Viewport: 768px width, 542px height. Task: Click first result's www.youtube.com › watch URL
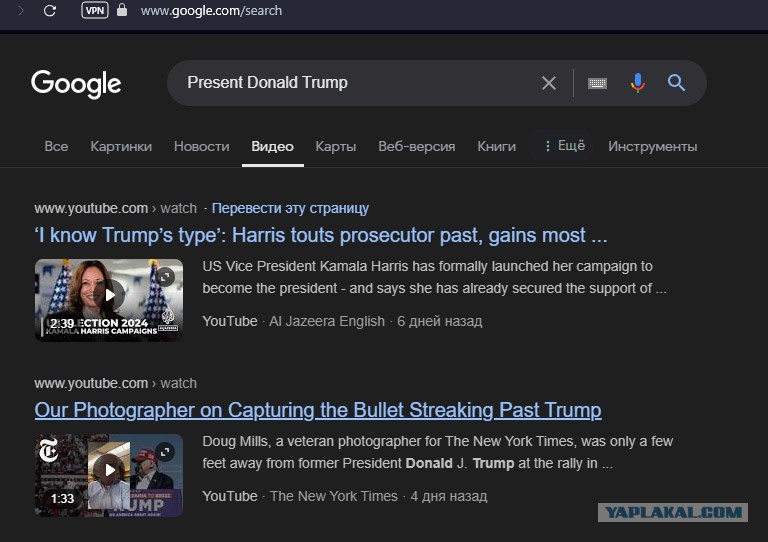coord(115,208)
